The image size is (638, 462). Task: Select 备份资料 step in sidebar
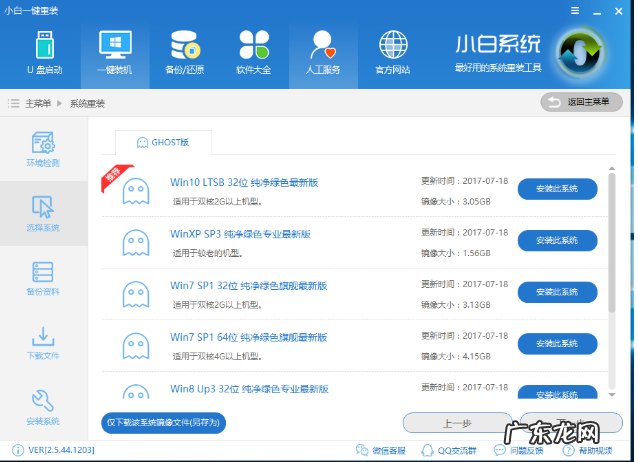(x=43, y=278)
